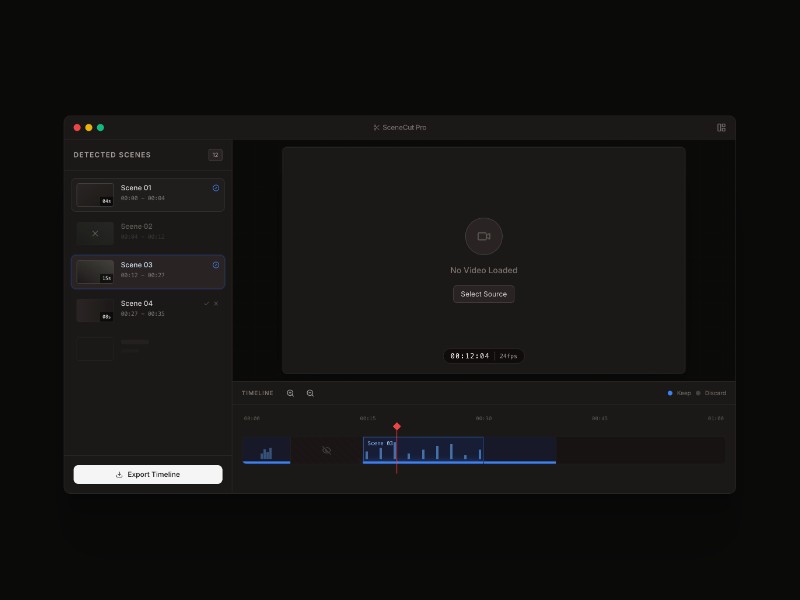Viewport: 800px width, 600px height.
Task: Reject Scene 04 with its X control
Action: point(215,303)
